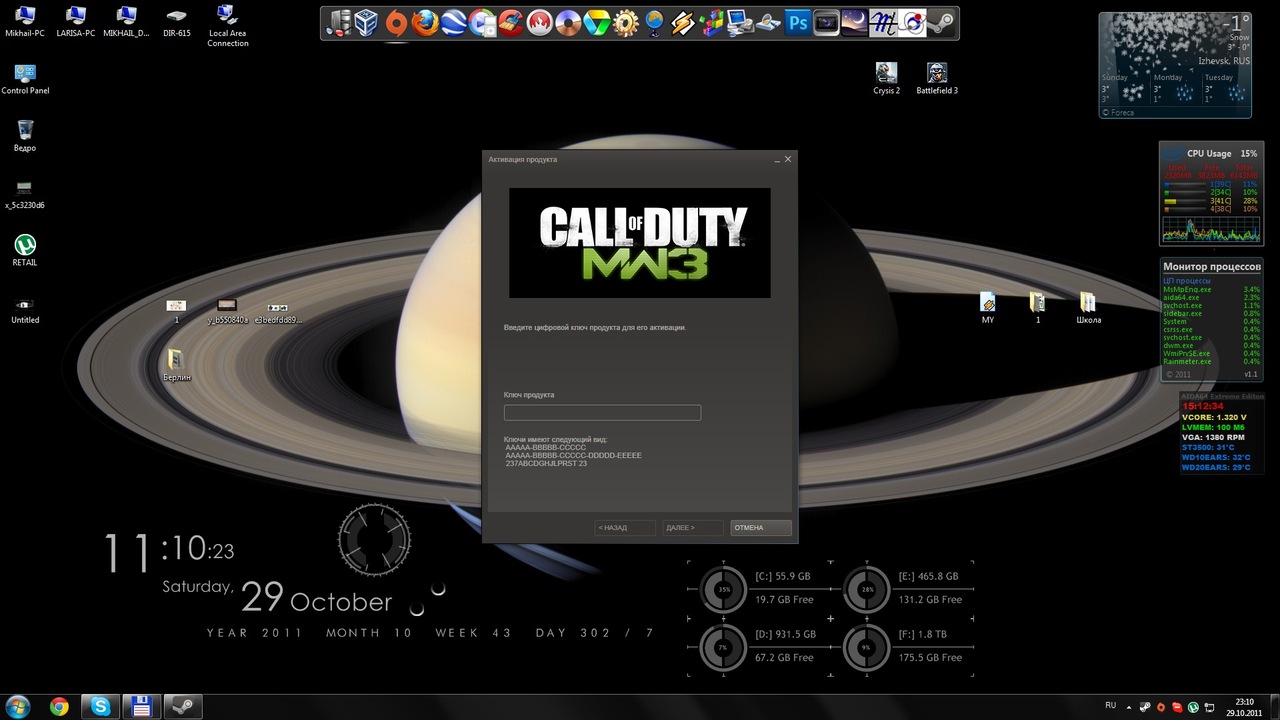Open Chrome from the Windows taskbar
Viewport: 1280px width, 720px height.
59,706
